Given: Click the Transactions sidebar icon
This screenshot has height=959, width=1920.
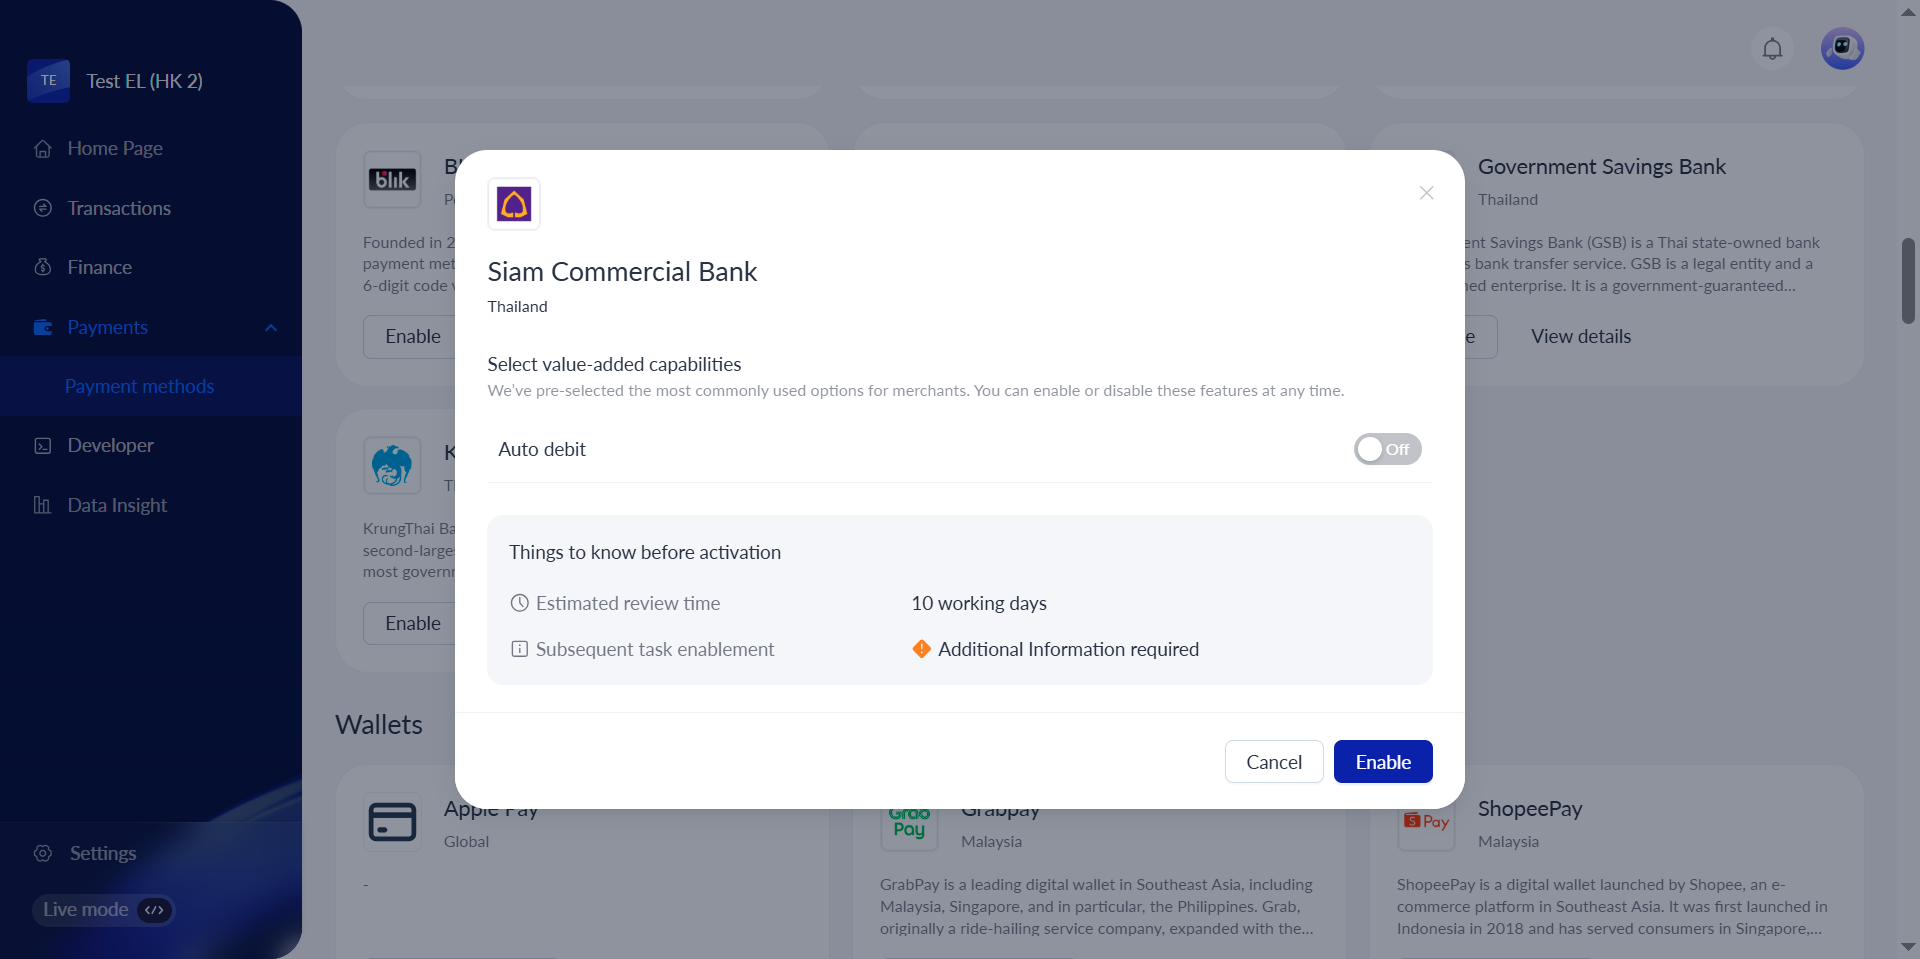Looking at the screenshot, I should 43,208.
